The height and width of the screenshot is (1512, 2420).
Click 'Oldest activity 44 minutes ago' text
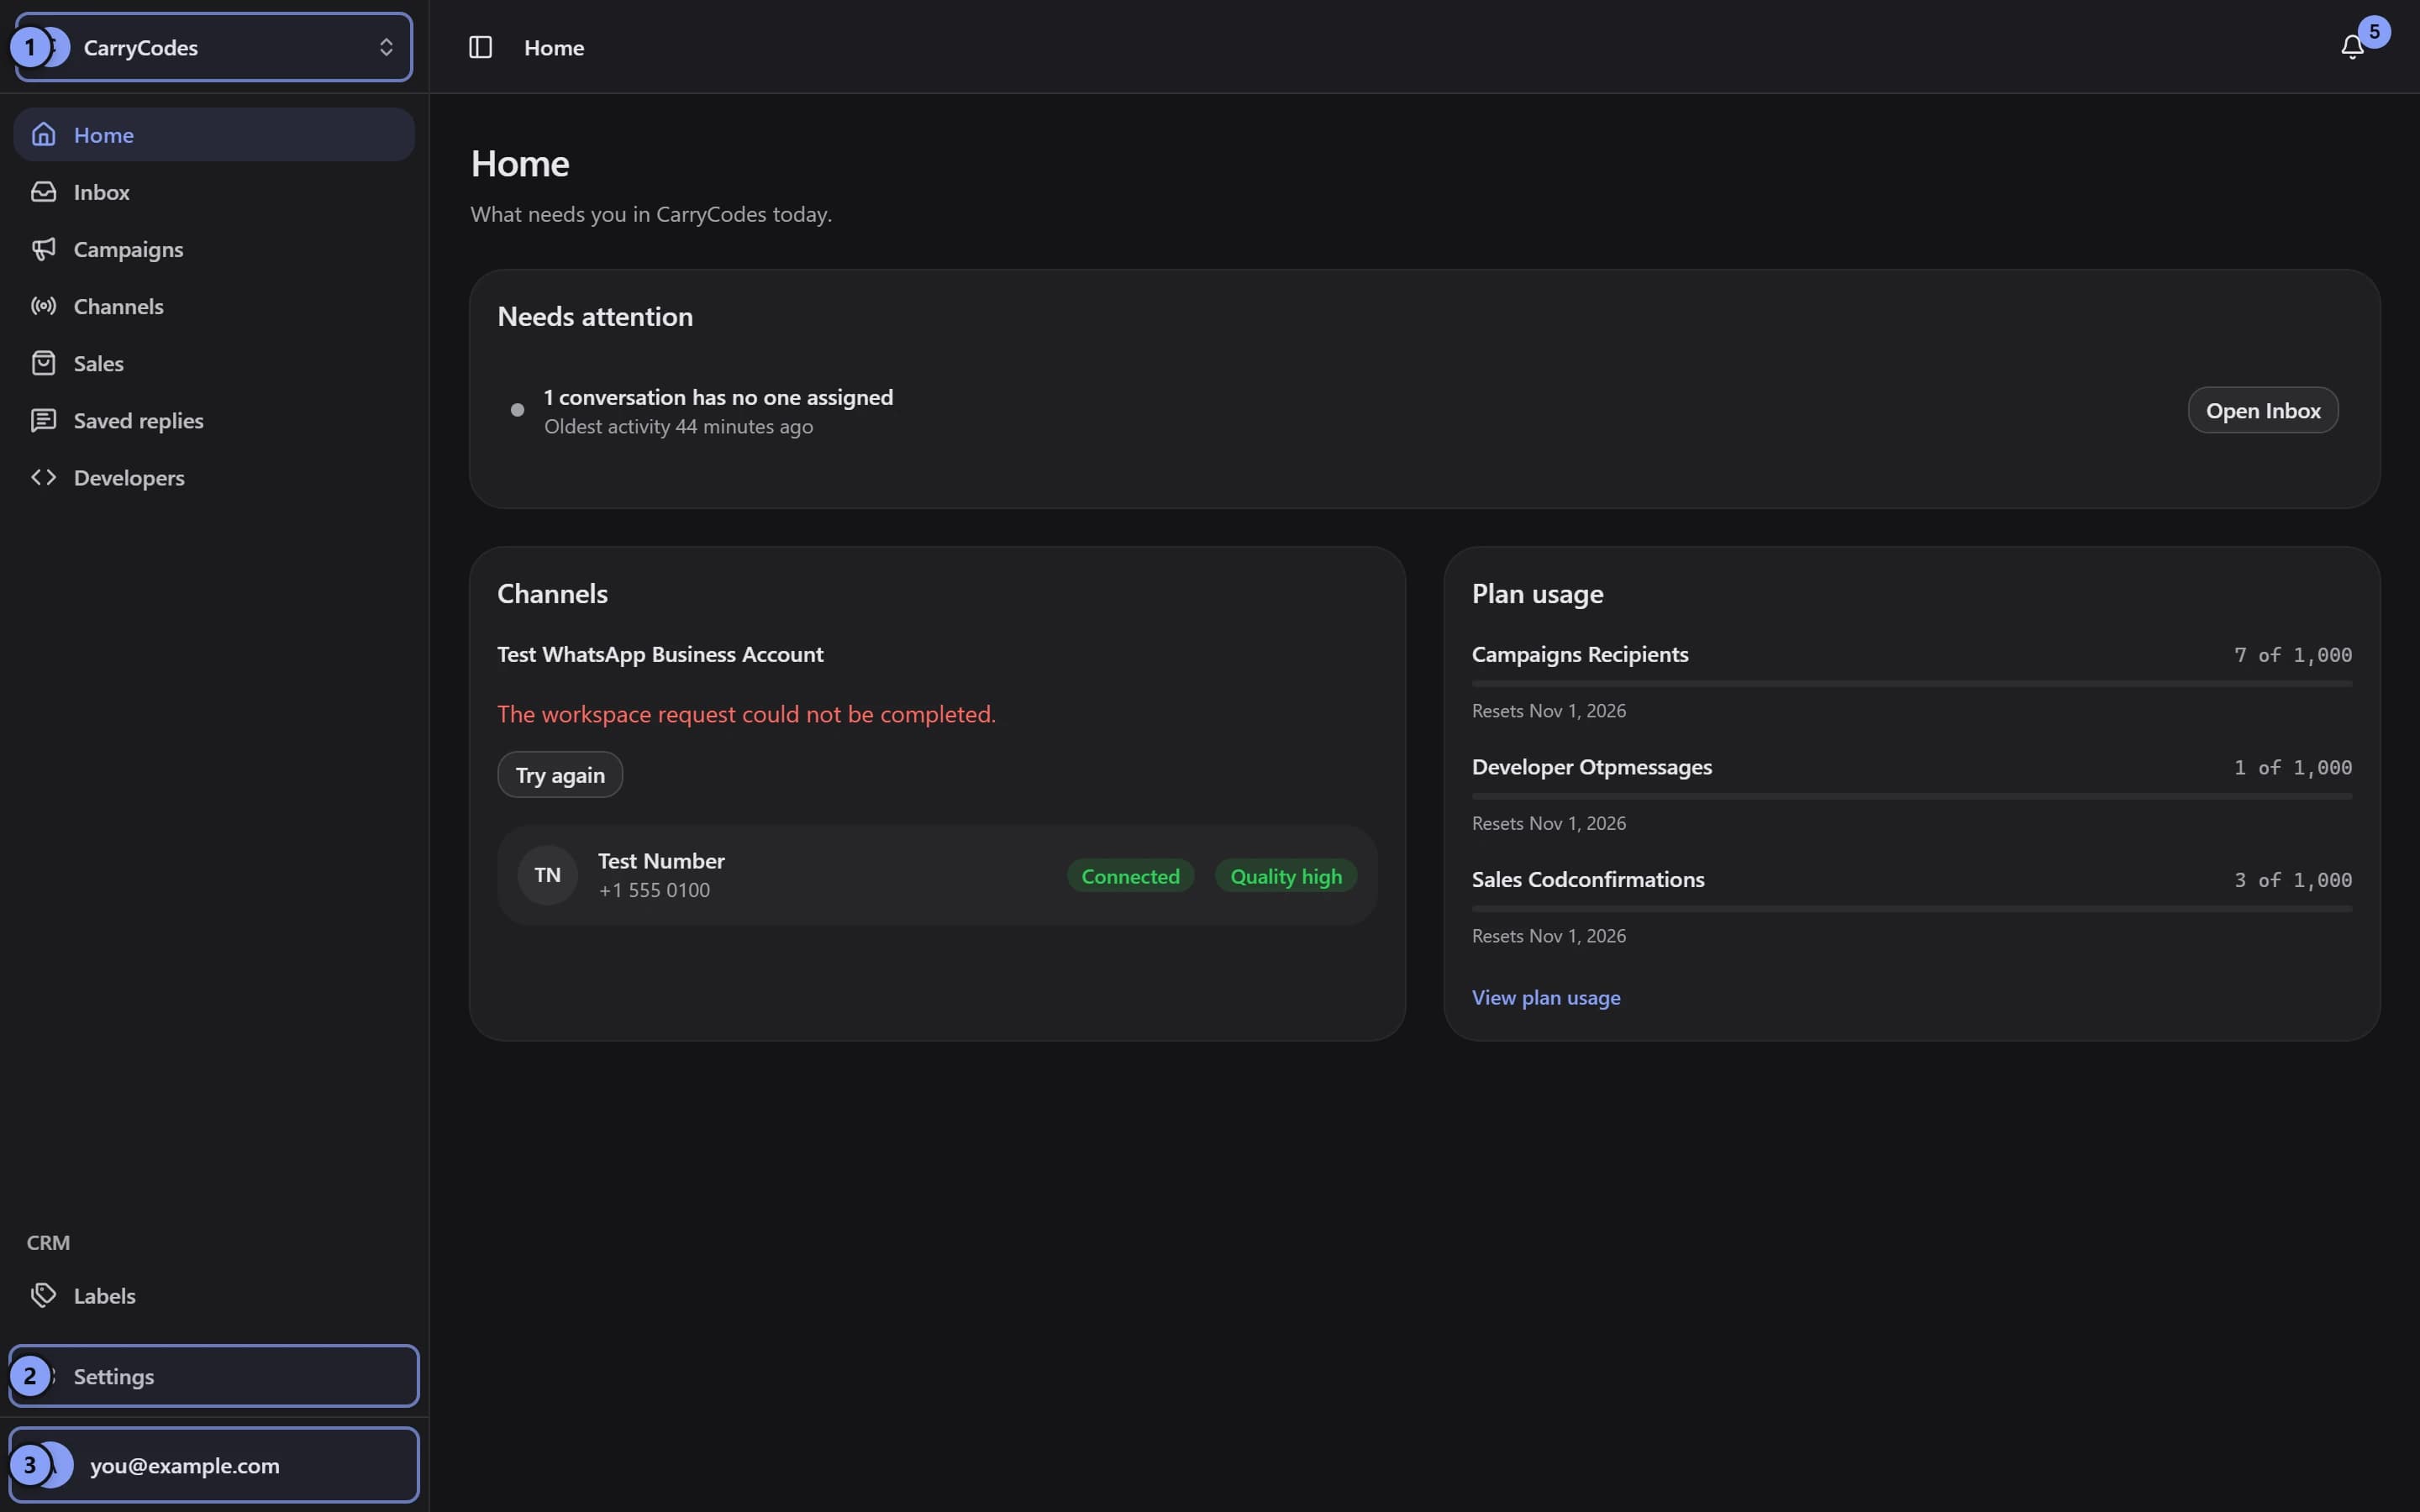[x=678, y=426]
